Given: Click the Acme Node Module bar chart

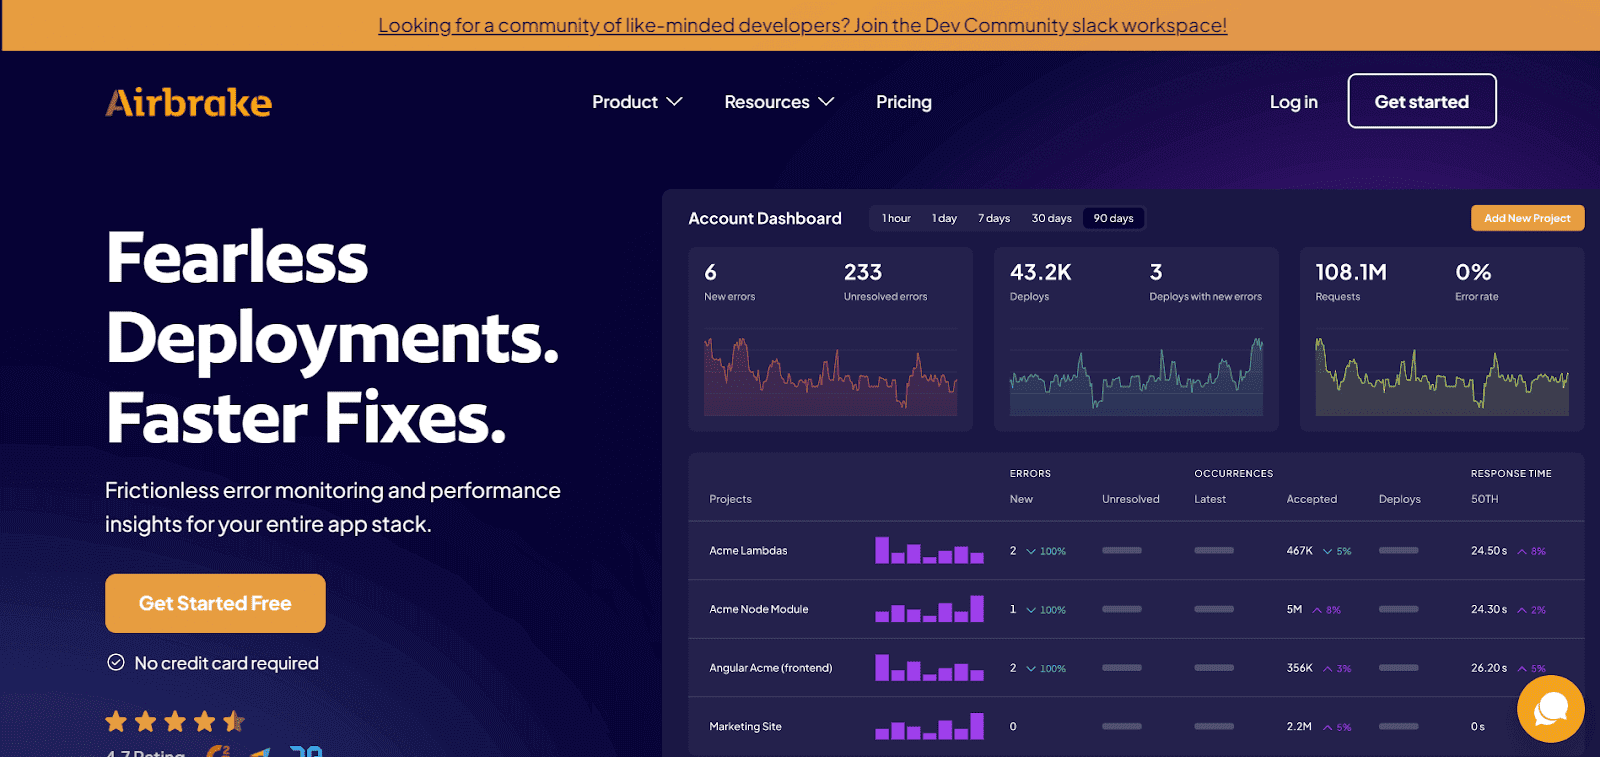Looking at the screenshot, I should 929,609.
